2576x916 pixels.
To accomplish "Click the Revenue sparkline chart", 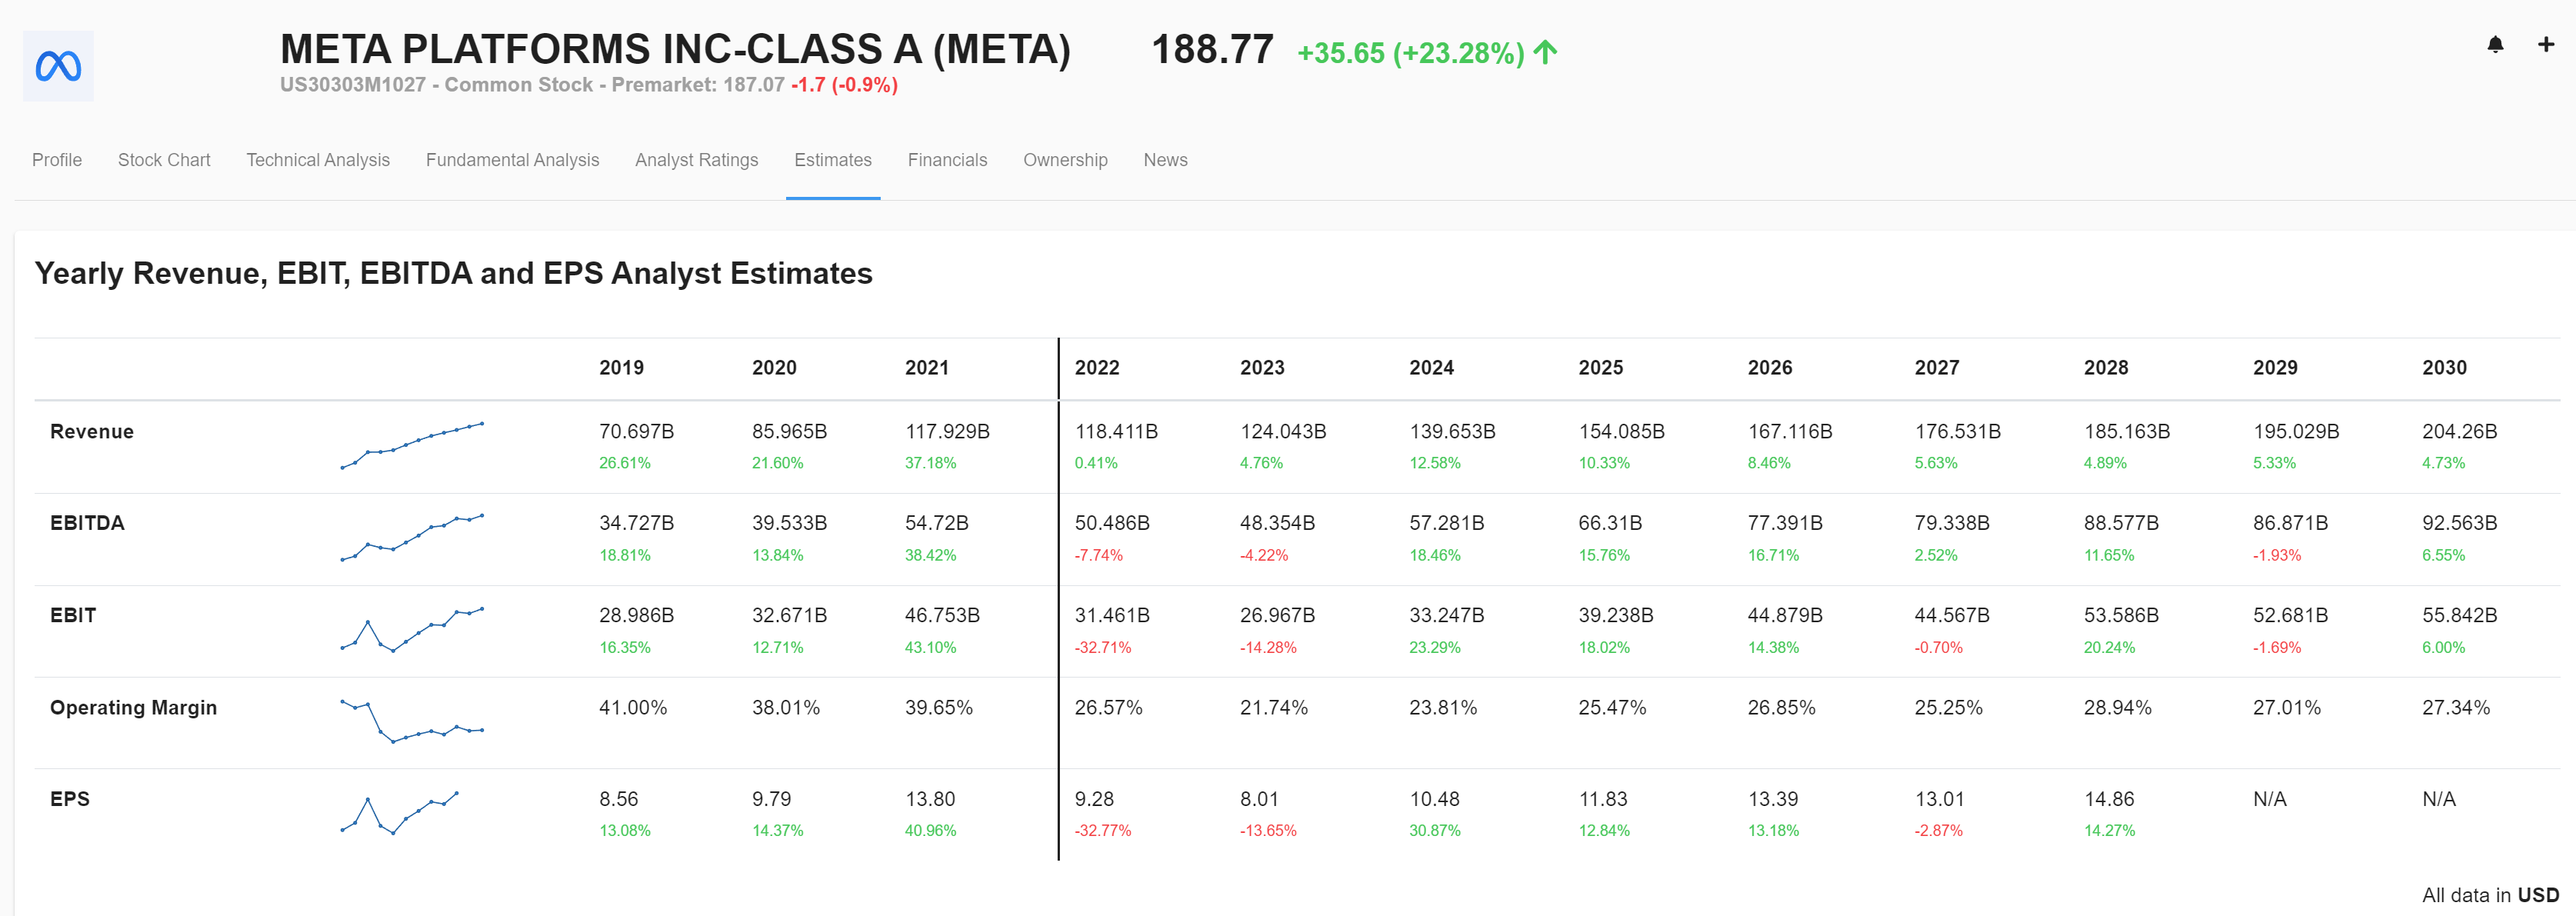I will pos(412,446).
